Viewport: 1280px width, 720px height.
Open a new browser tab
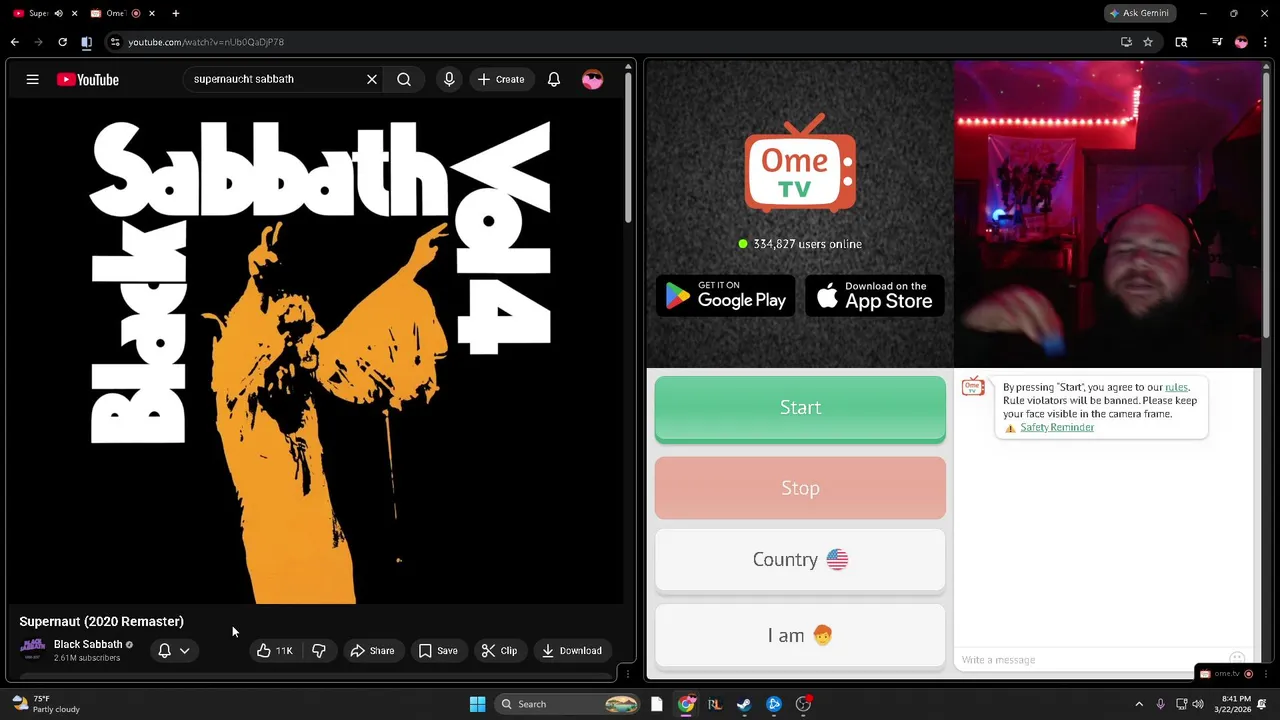176,13
